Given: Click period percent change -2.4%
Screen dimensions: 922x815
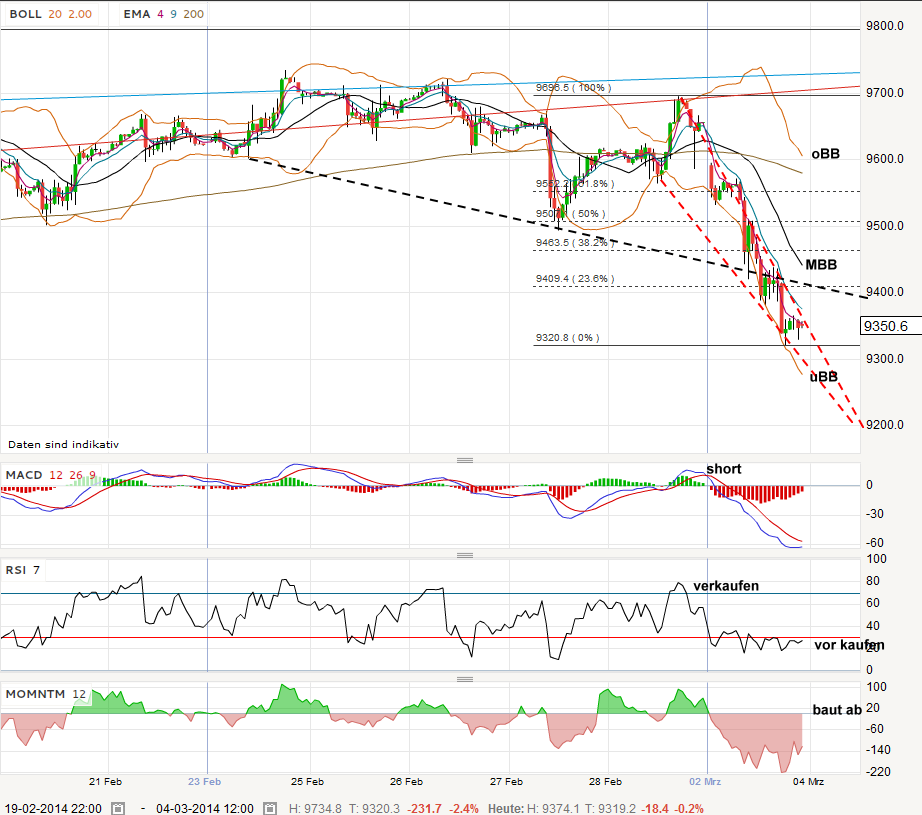Looking at the screenshot, I should point(465,809).
